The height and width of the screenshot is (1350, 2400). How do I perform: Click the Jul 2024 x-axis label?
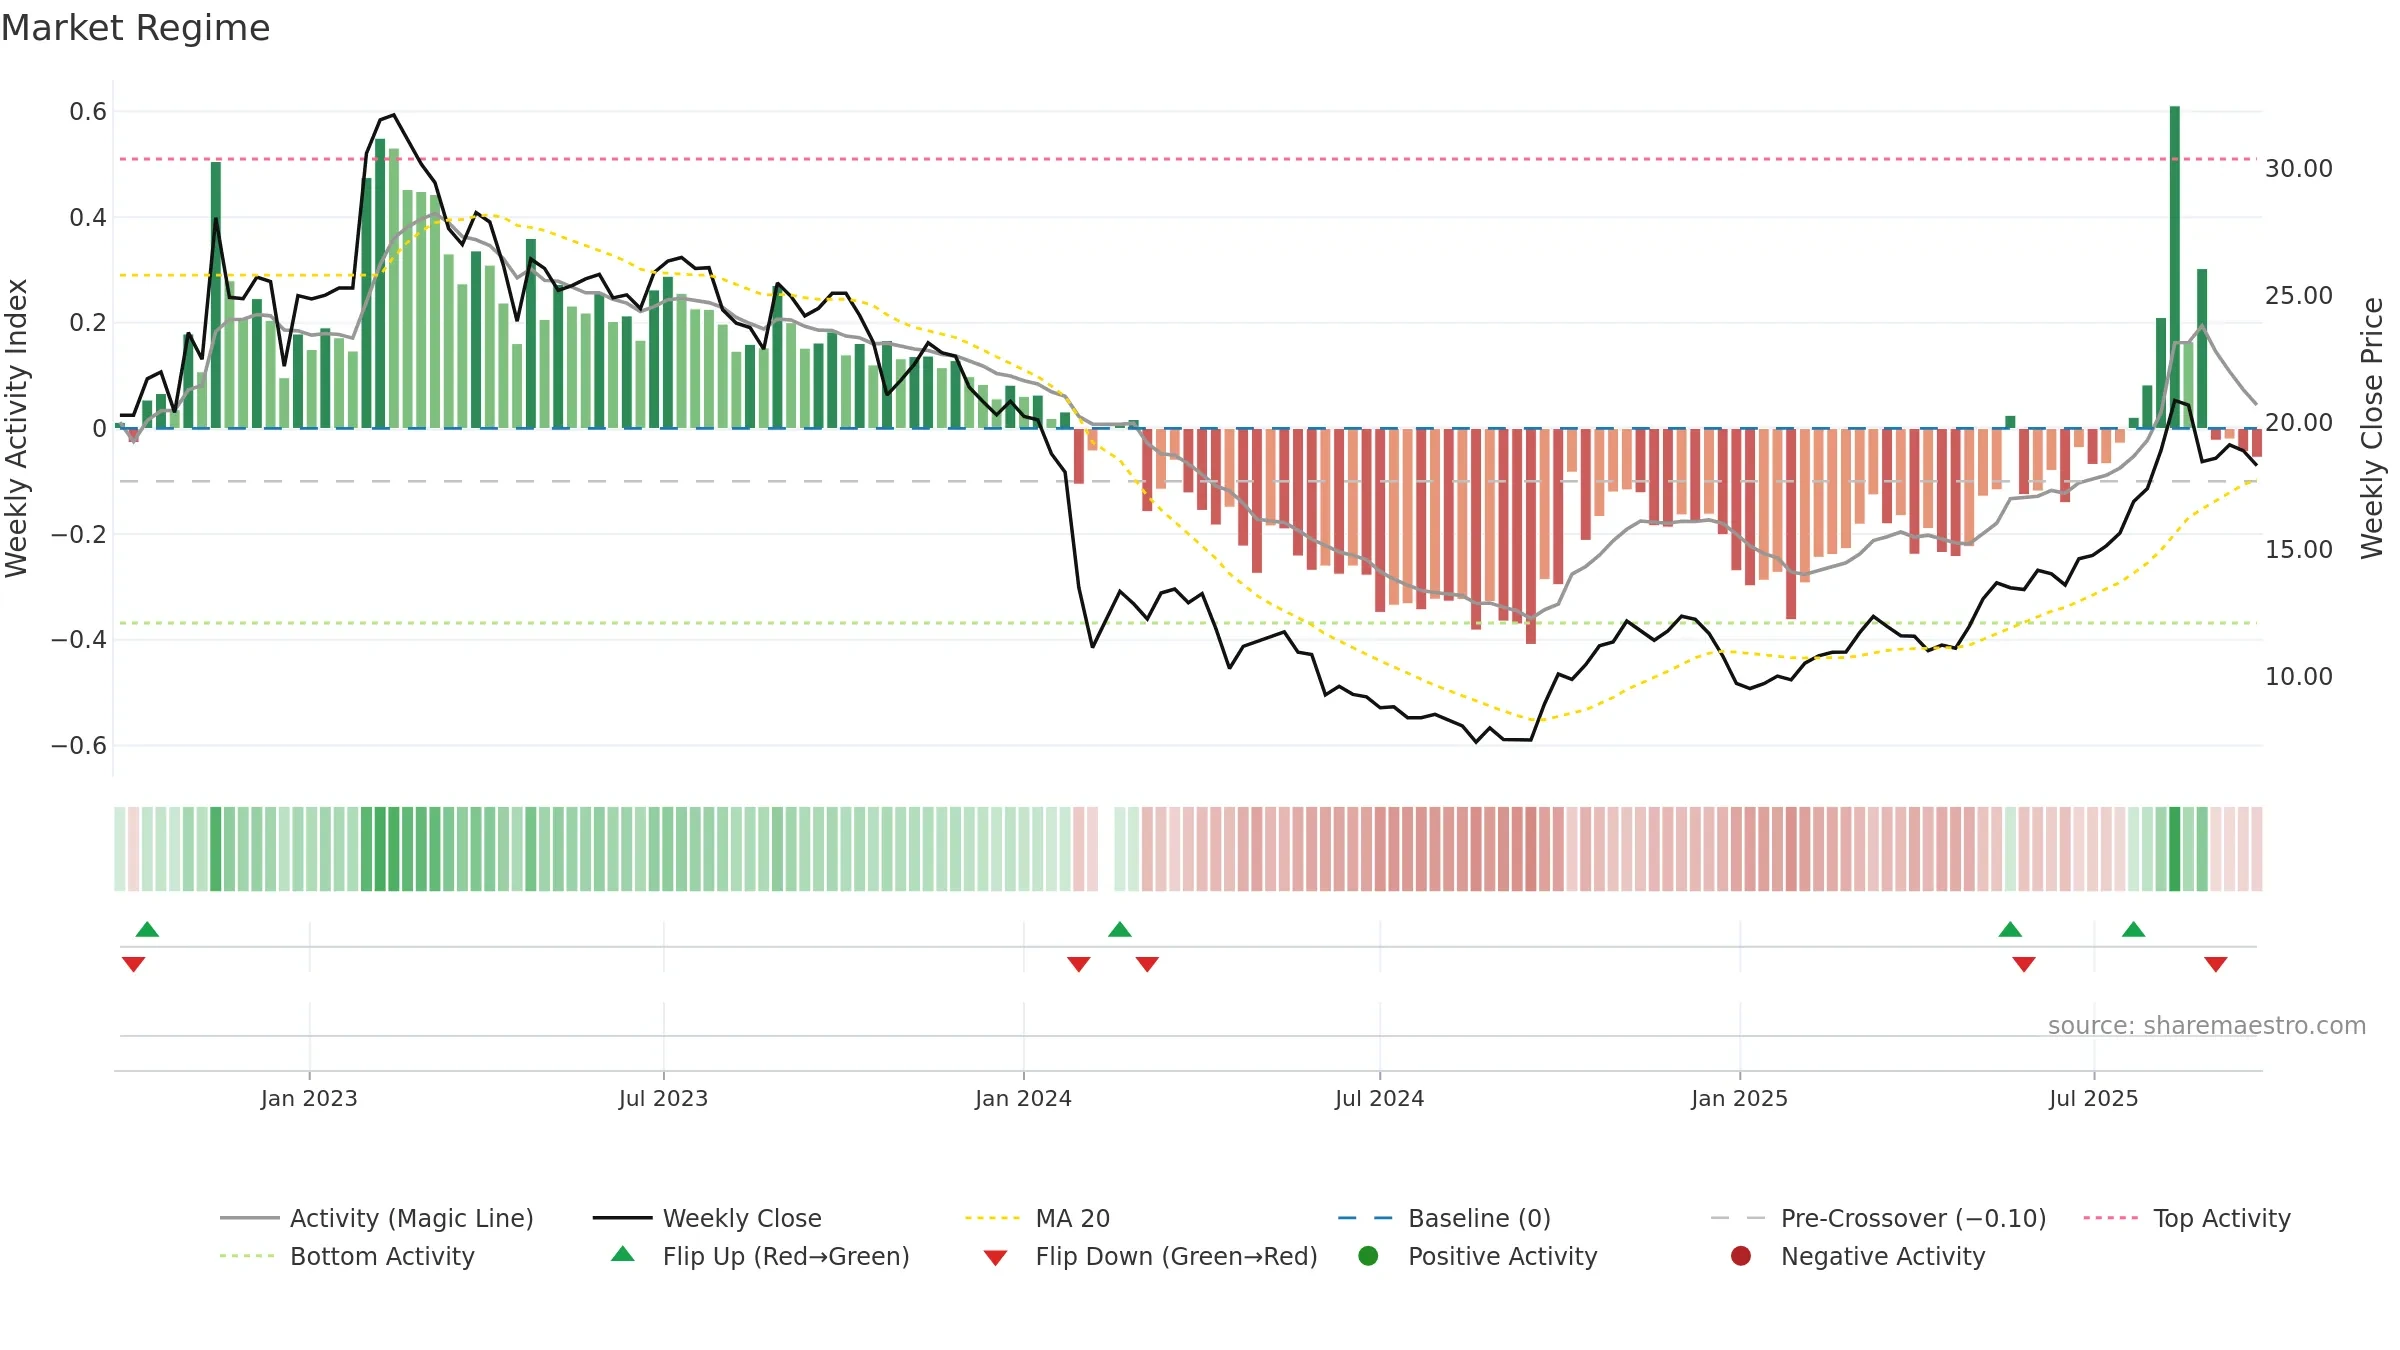1379,1098
